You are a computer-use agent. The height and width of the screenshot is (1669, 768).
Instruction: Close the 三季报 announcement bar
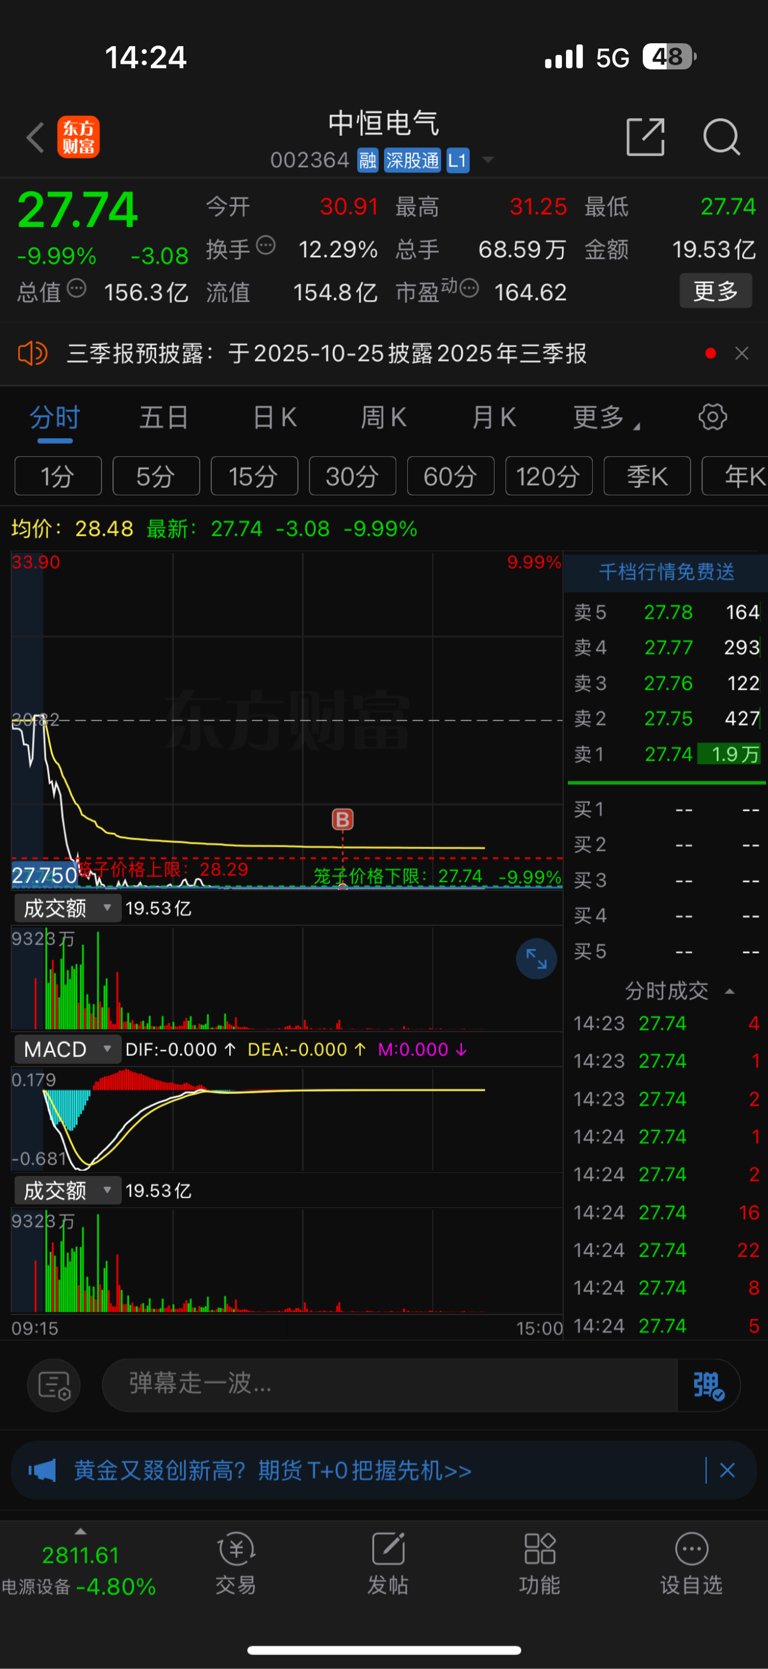pyautogui.click(x=742, y=353)
